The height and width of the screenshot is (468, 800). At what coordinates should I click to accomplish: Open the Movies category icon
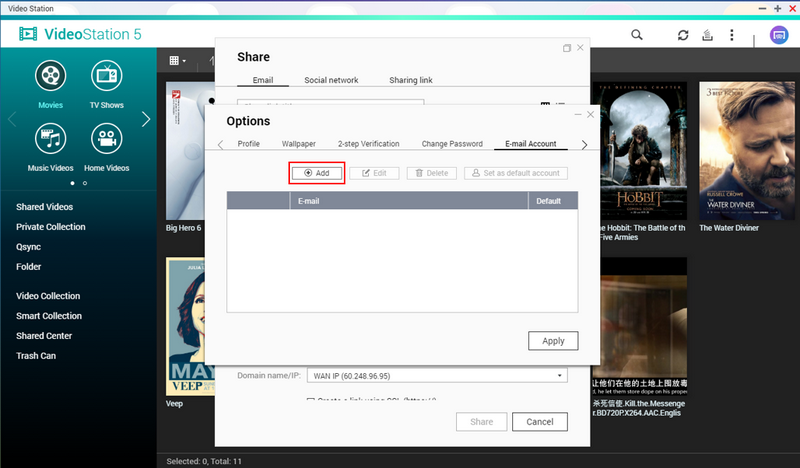50,76
